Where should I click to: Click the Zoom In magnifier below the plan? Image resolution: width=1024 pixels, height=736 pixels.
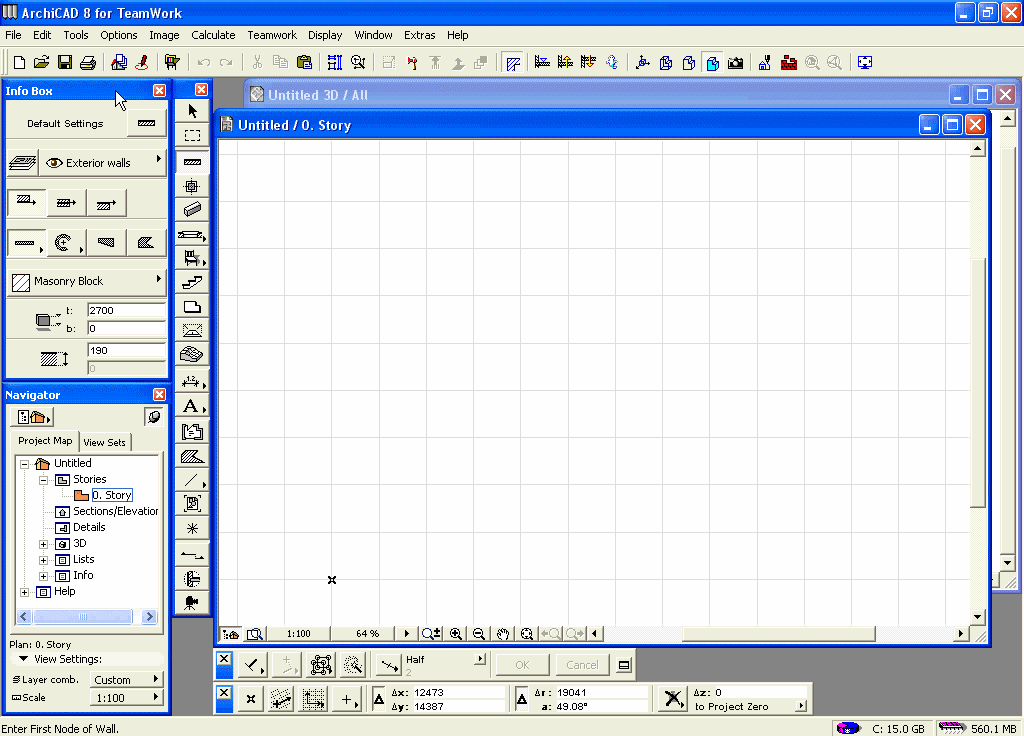(x=456, y=634)
